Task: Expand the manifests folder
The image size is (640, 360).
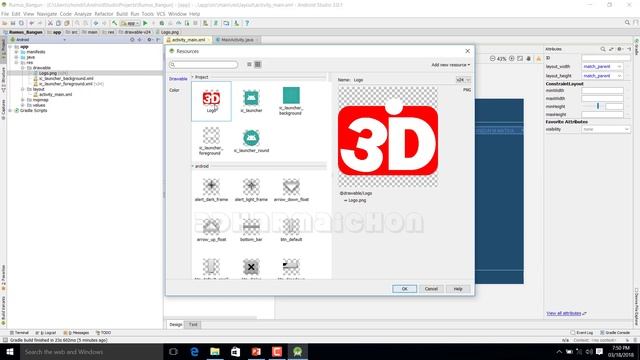Action: (x=16, y=52)
